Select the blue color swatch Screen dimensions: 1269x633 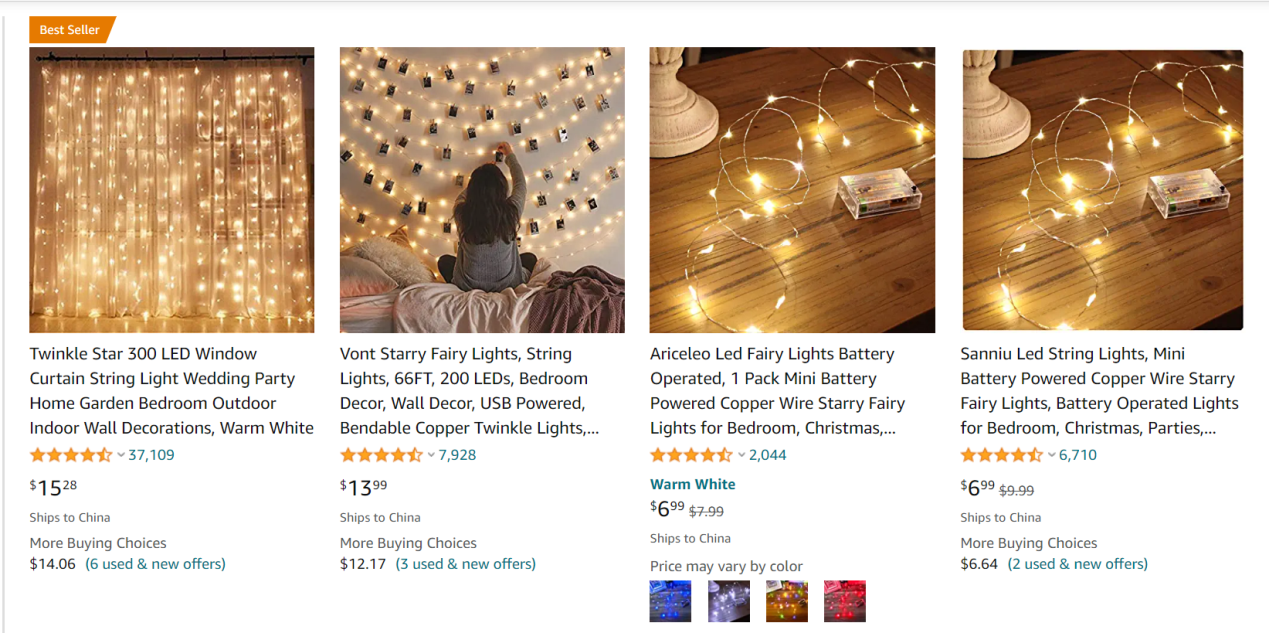click(670, 602)
